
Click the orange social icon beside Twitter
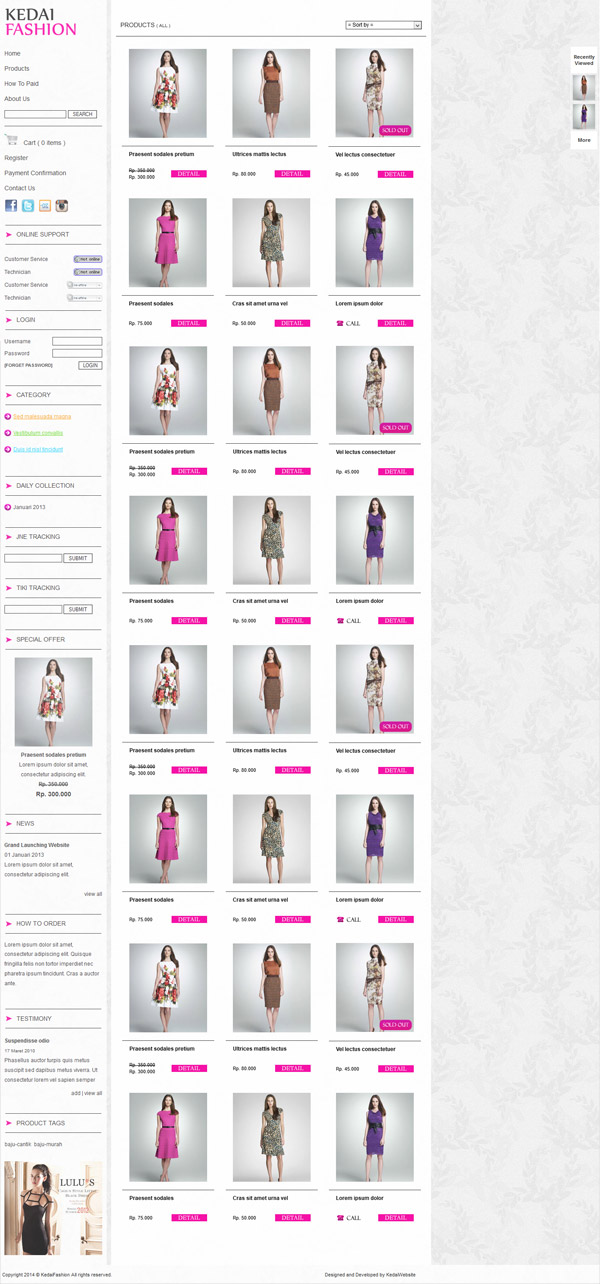(45, 206)
